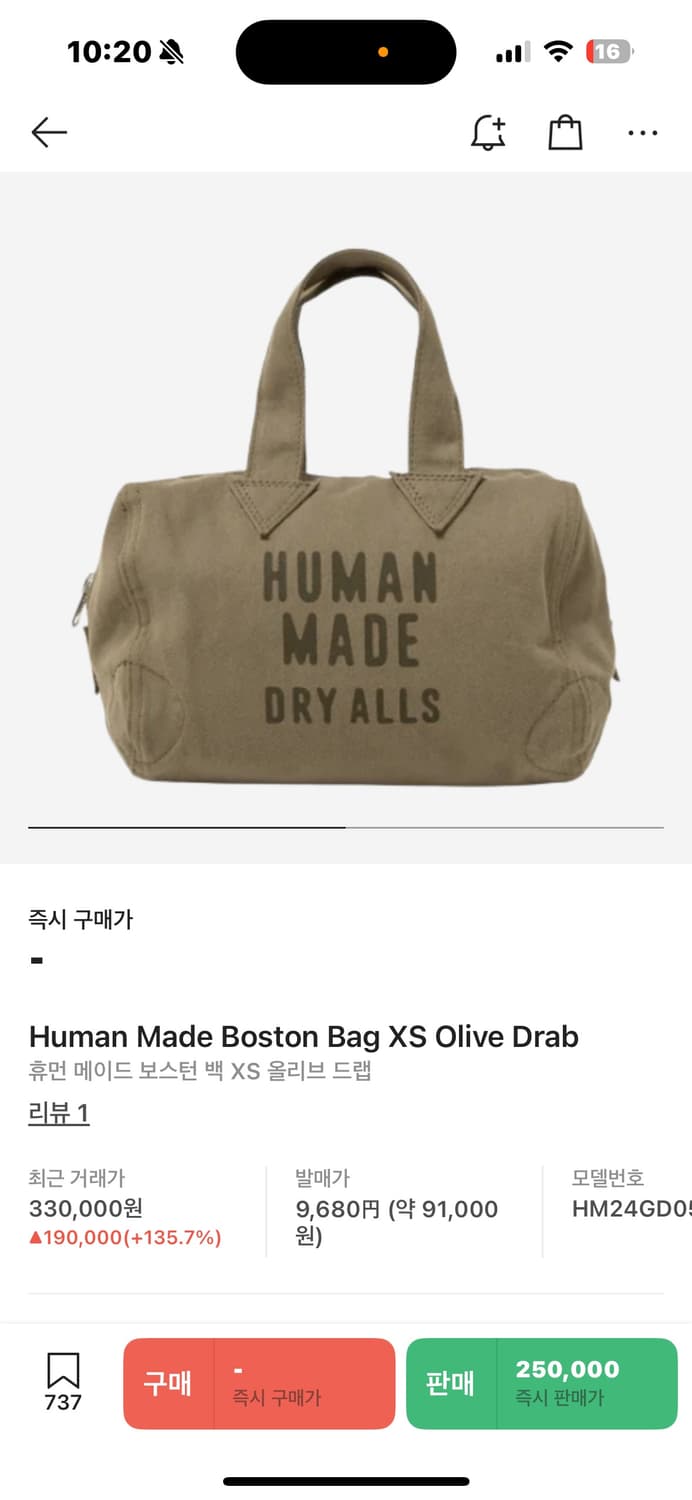Tap the green 판매 sell button

pyautogui.click(x=541, y=1383)
